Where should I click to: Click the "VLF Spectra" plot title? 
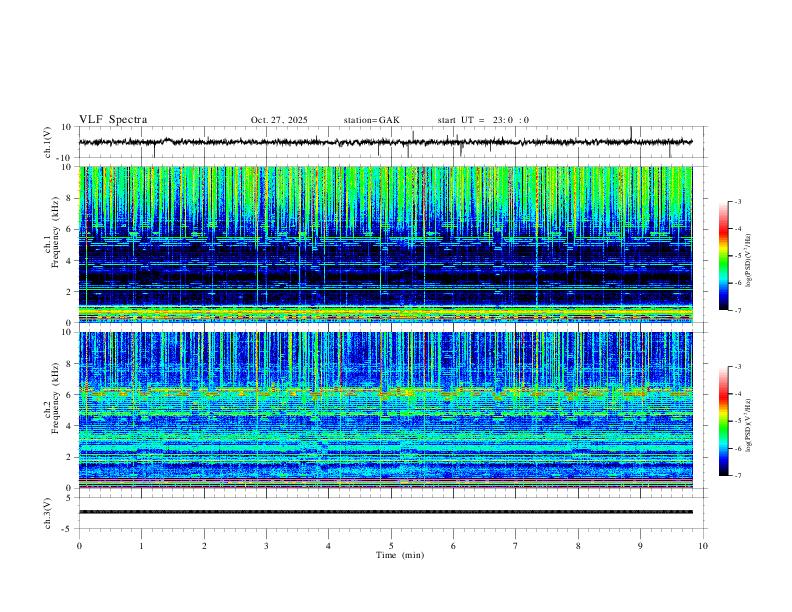[x=113, y=120]
